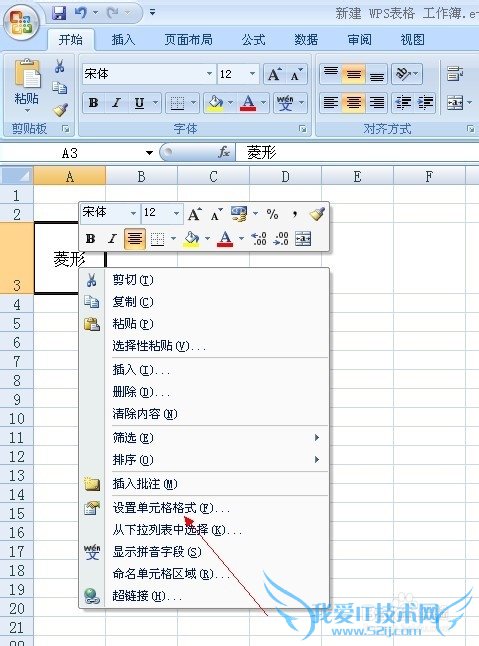Open mini toolbar font size 12 dropdown
Viewport: 479px width, 646px height.
point(176,213)
